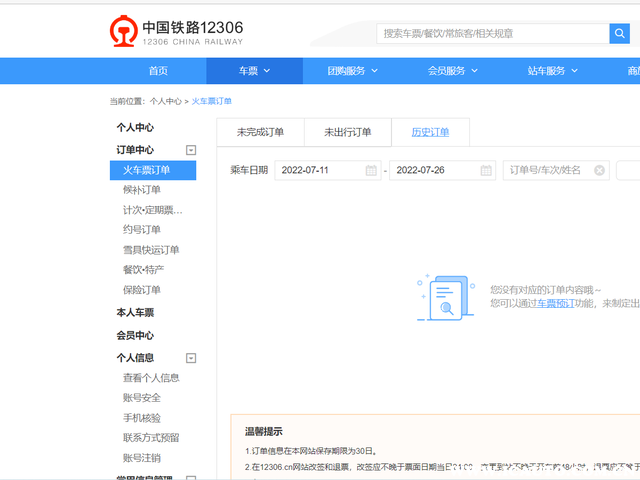
Task: Switch to the 未出行订单 tab
Action: coord(347,132)
